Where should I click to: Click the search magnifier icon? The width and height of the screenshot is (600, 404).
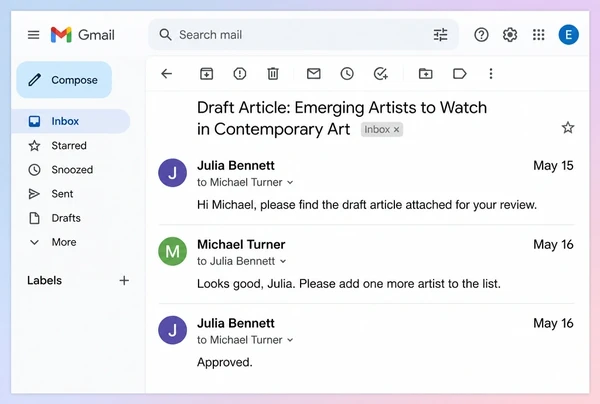[165, 35]
